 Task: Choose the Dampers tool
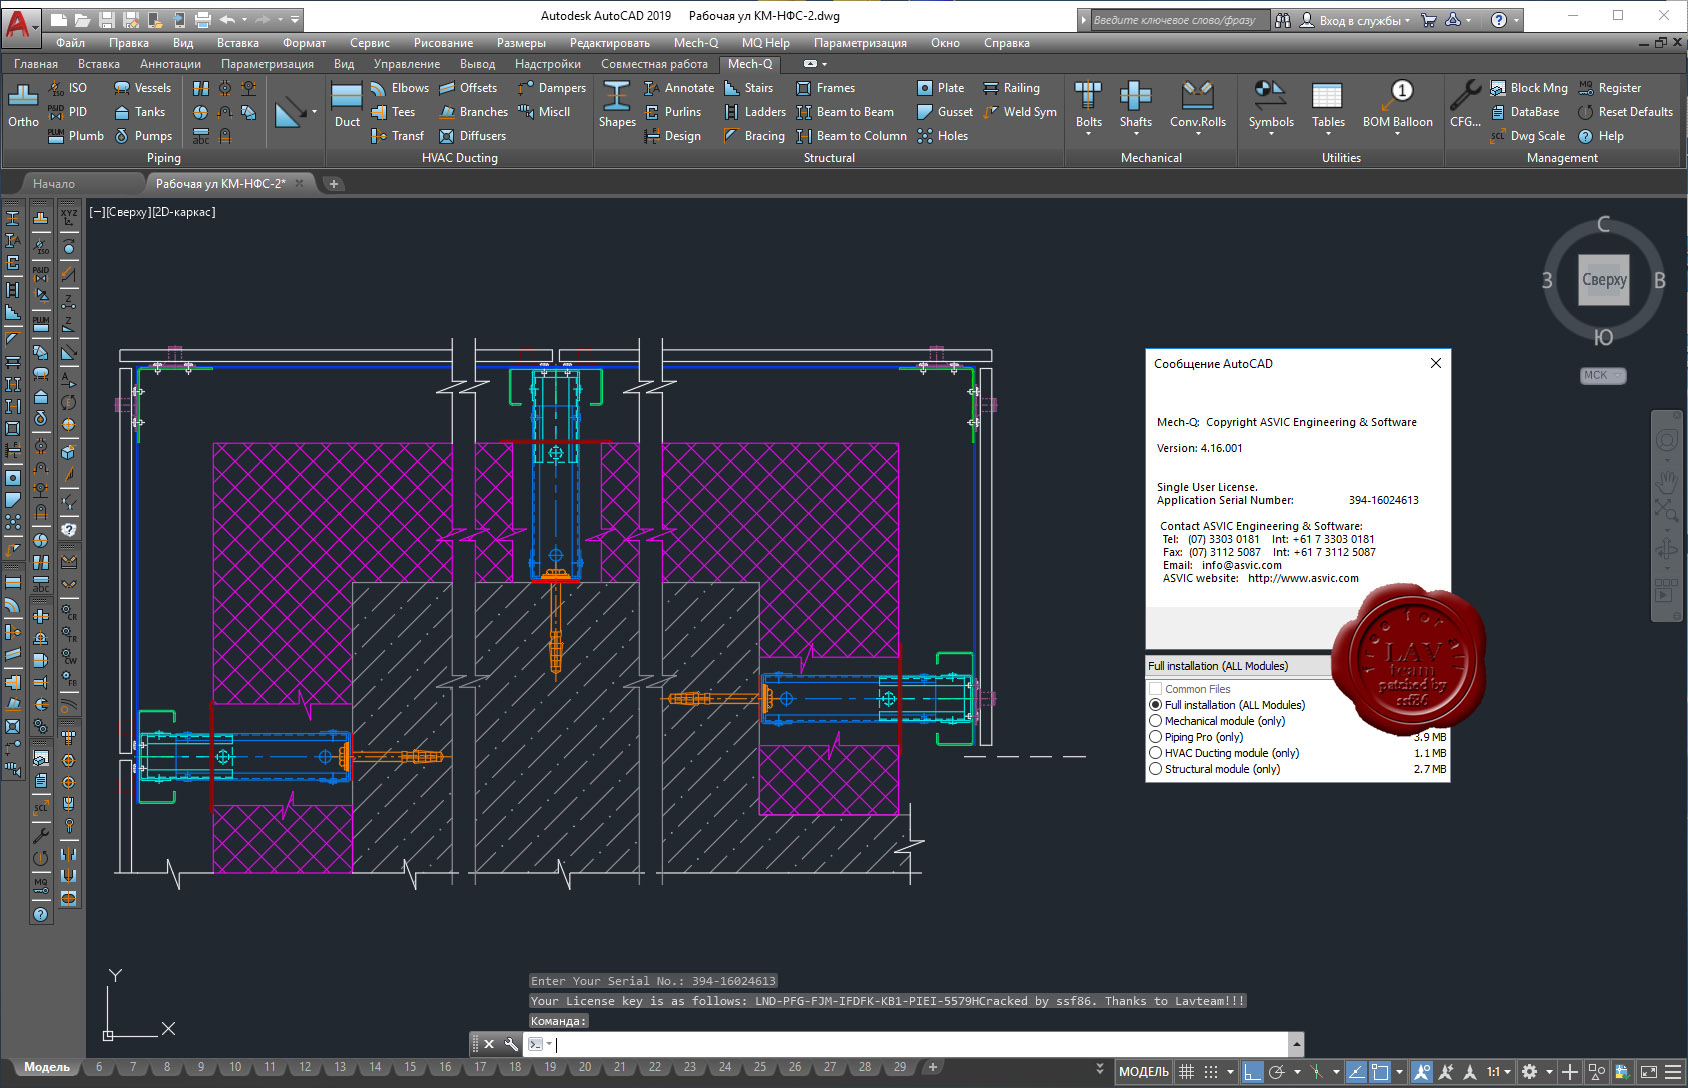click(x=551, y=88)
